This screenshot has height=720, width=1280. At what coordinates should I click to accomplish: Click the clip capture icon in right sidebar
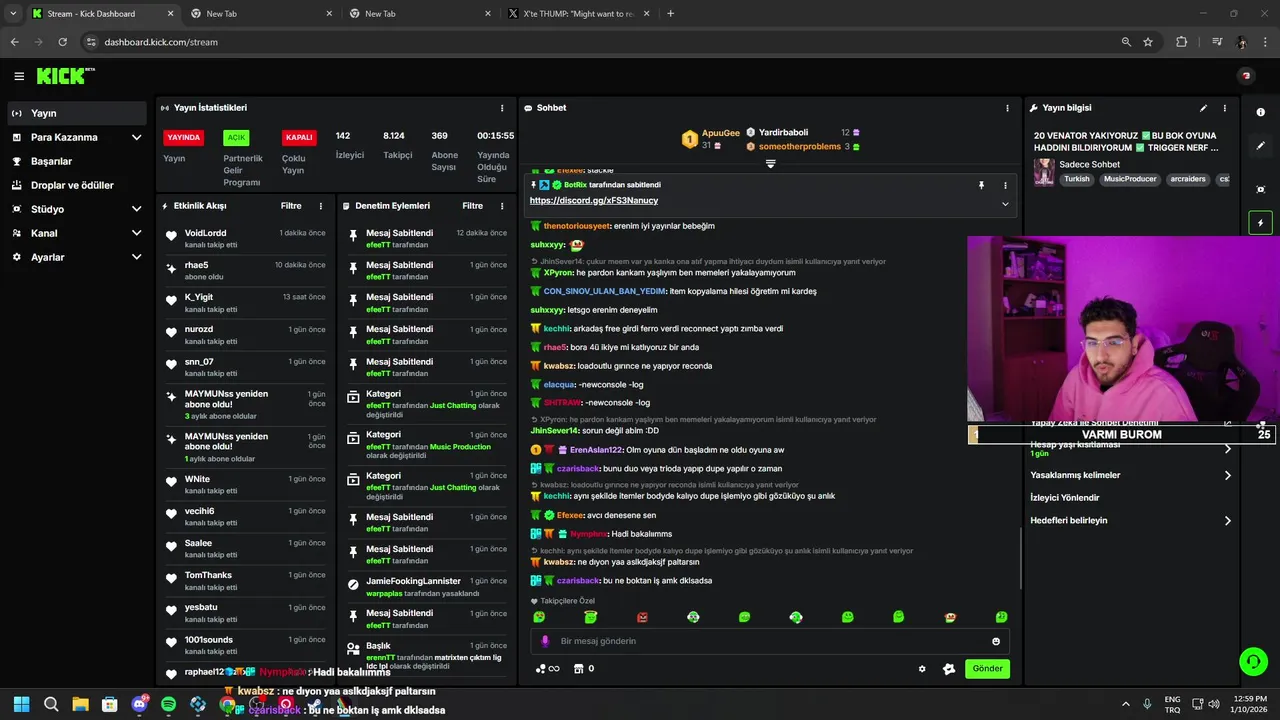(1260, 189)
